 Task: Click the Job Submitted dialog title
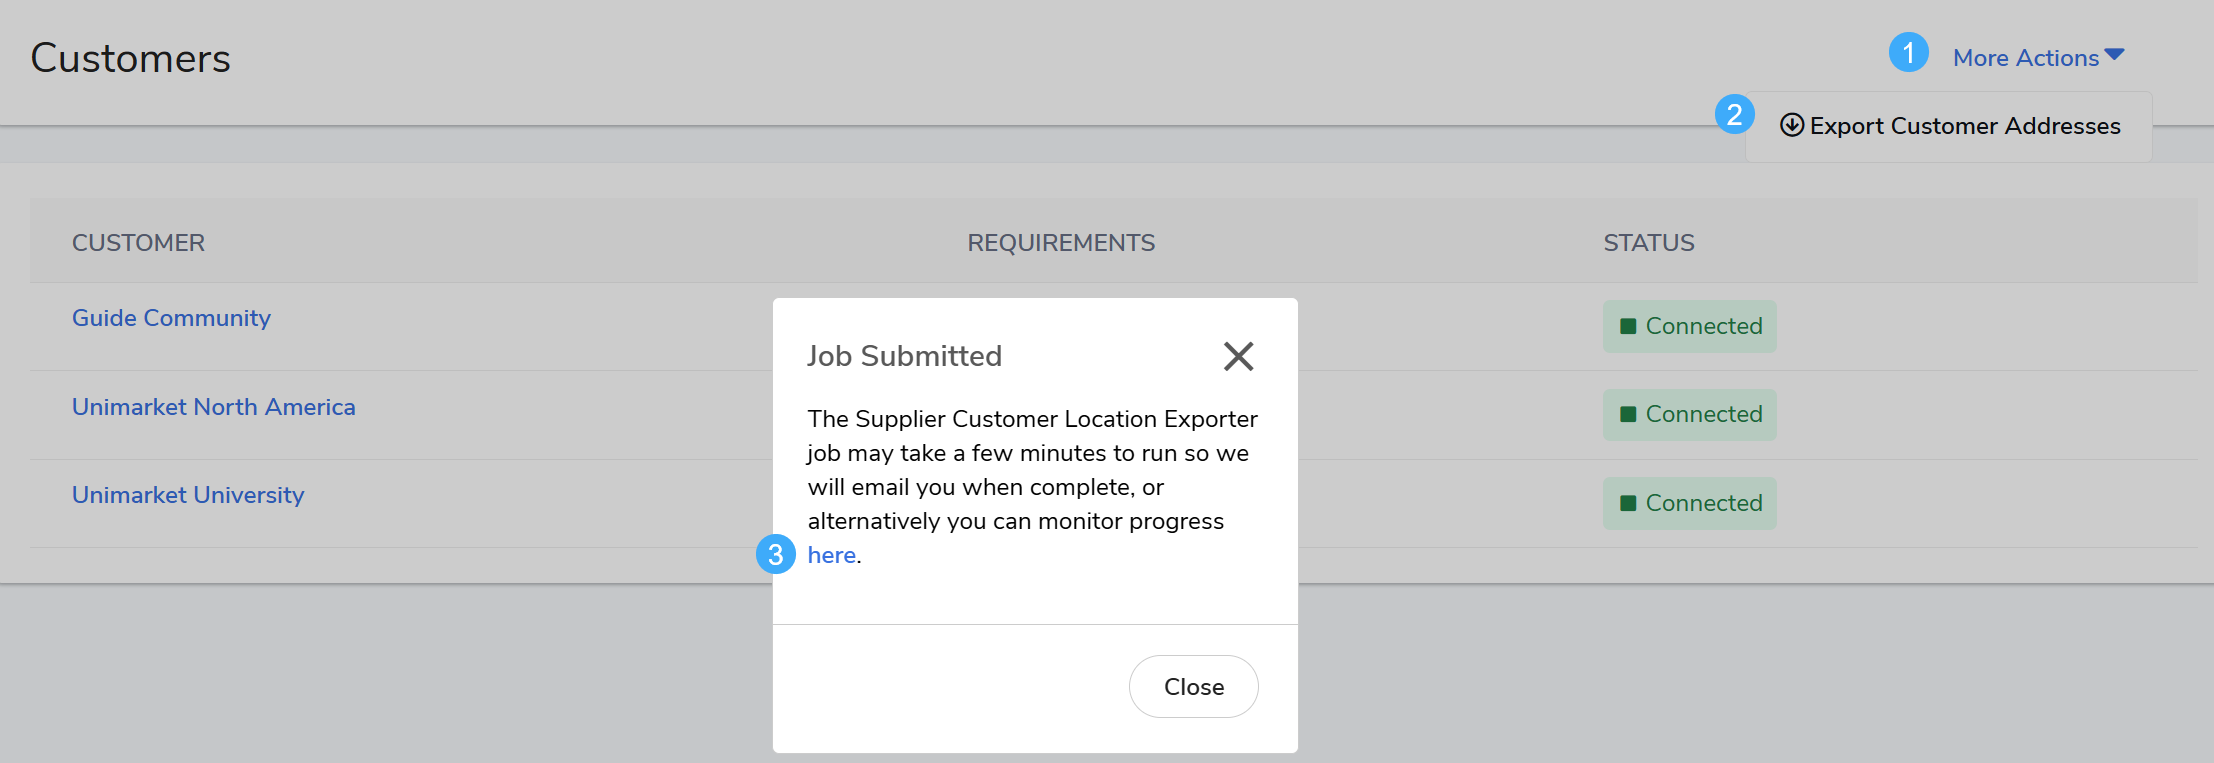[x=904, y=356]
